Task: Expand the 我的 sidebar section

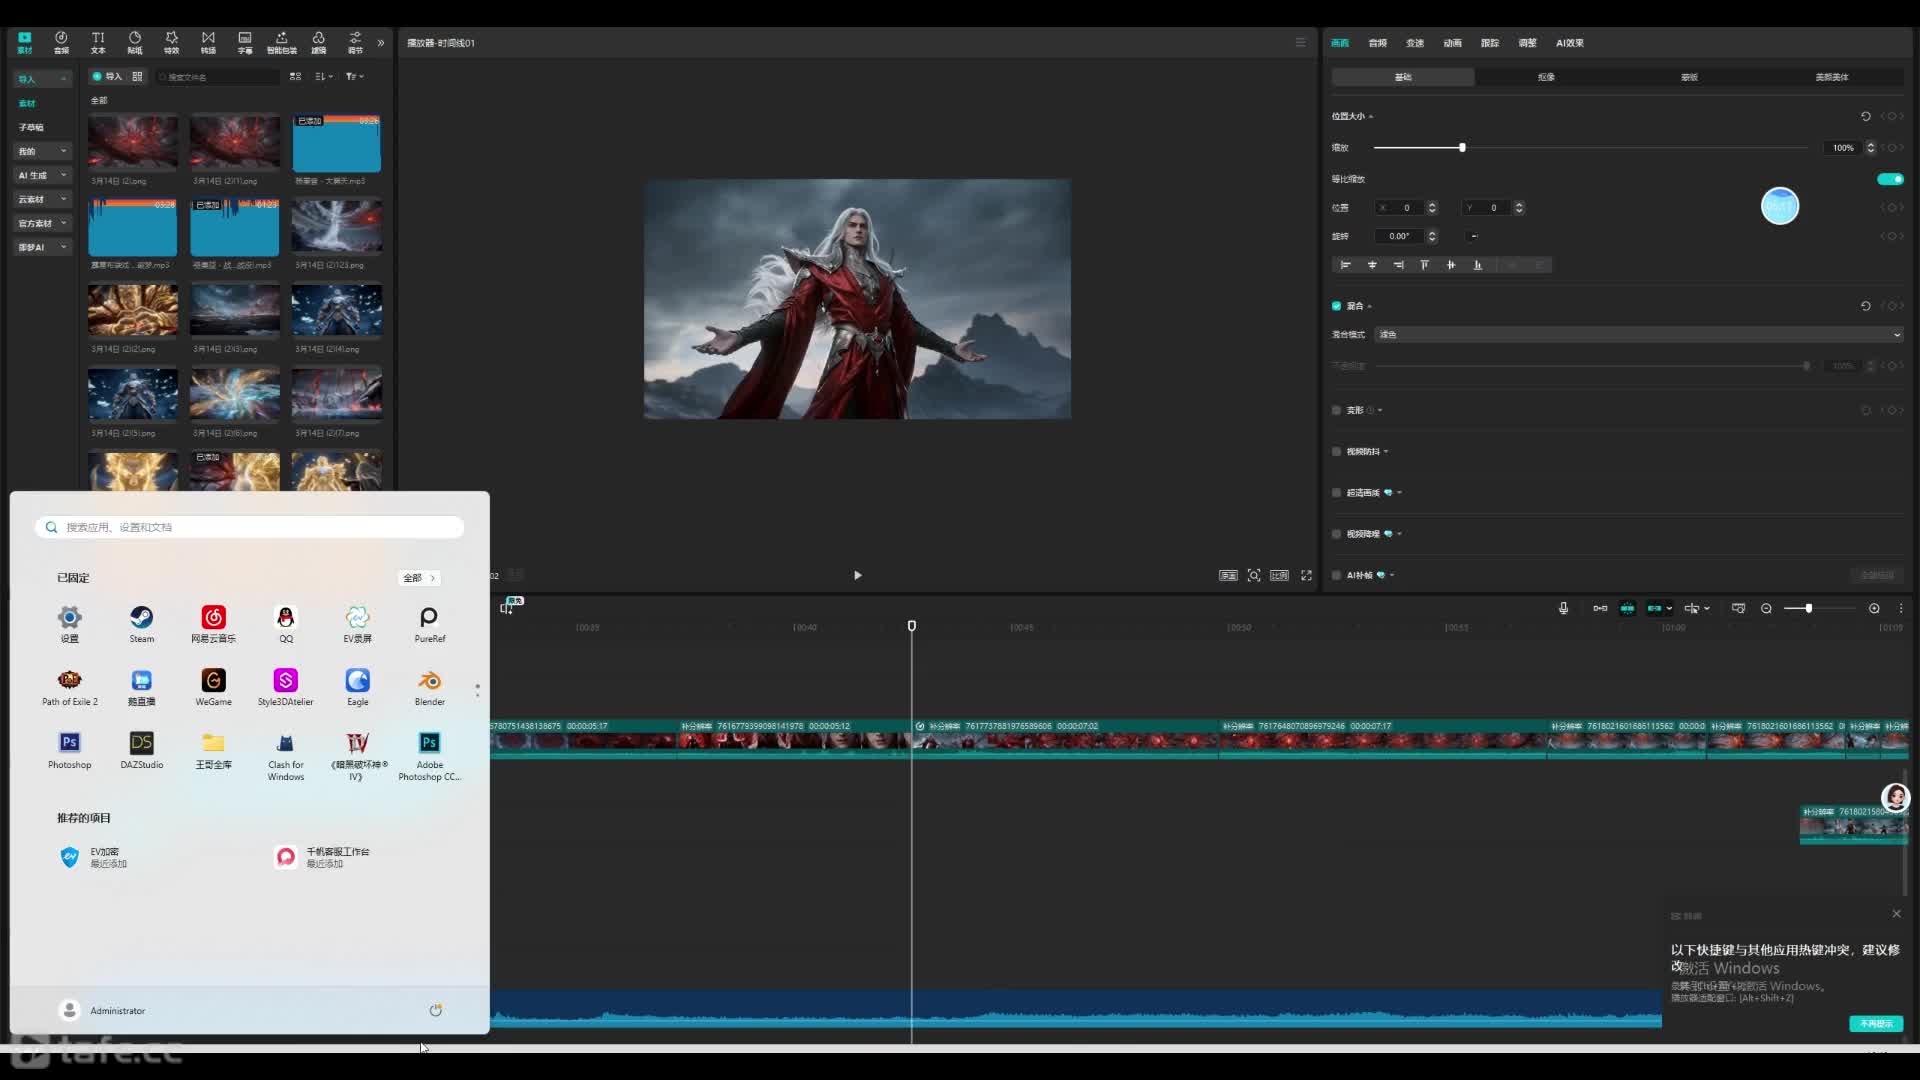Action: point(42,151)
